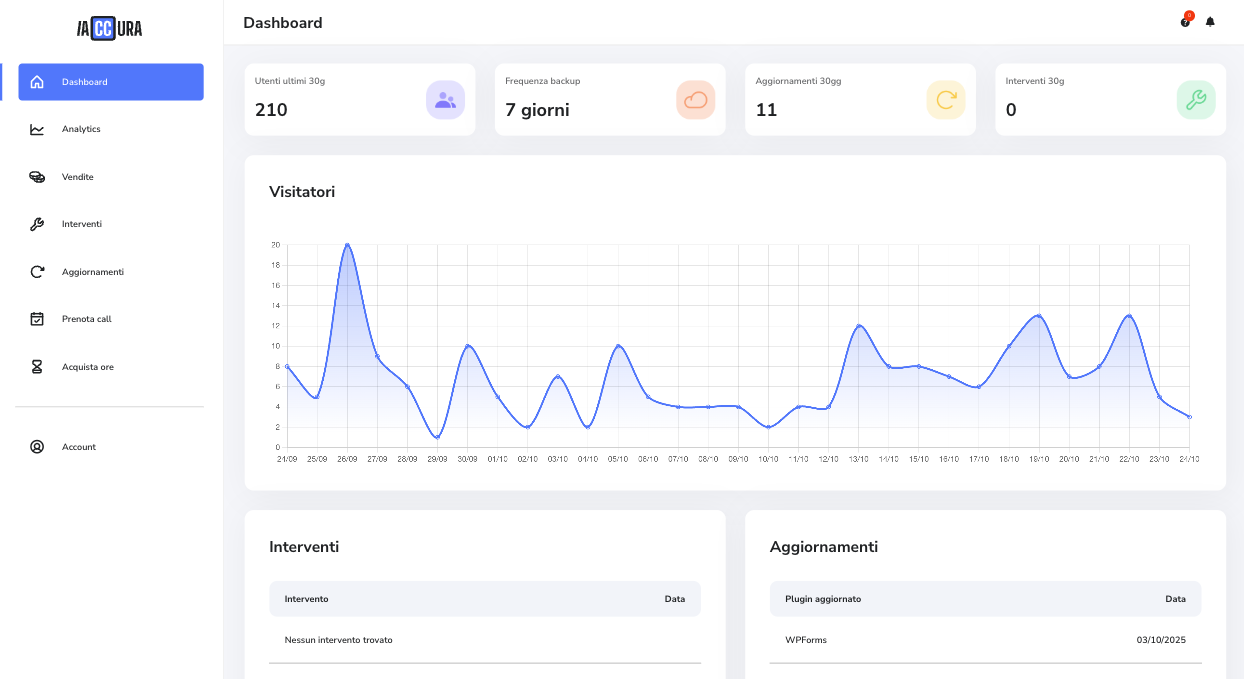Click the WPForms row in Aggiornamenti table
This screenshot has width=1244, height=679.
coord(985,640)
